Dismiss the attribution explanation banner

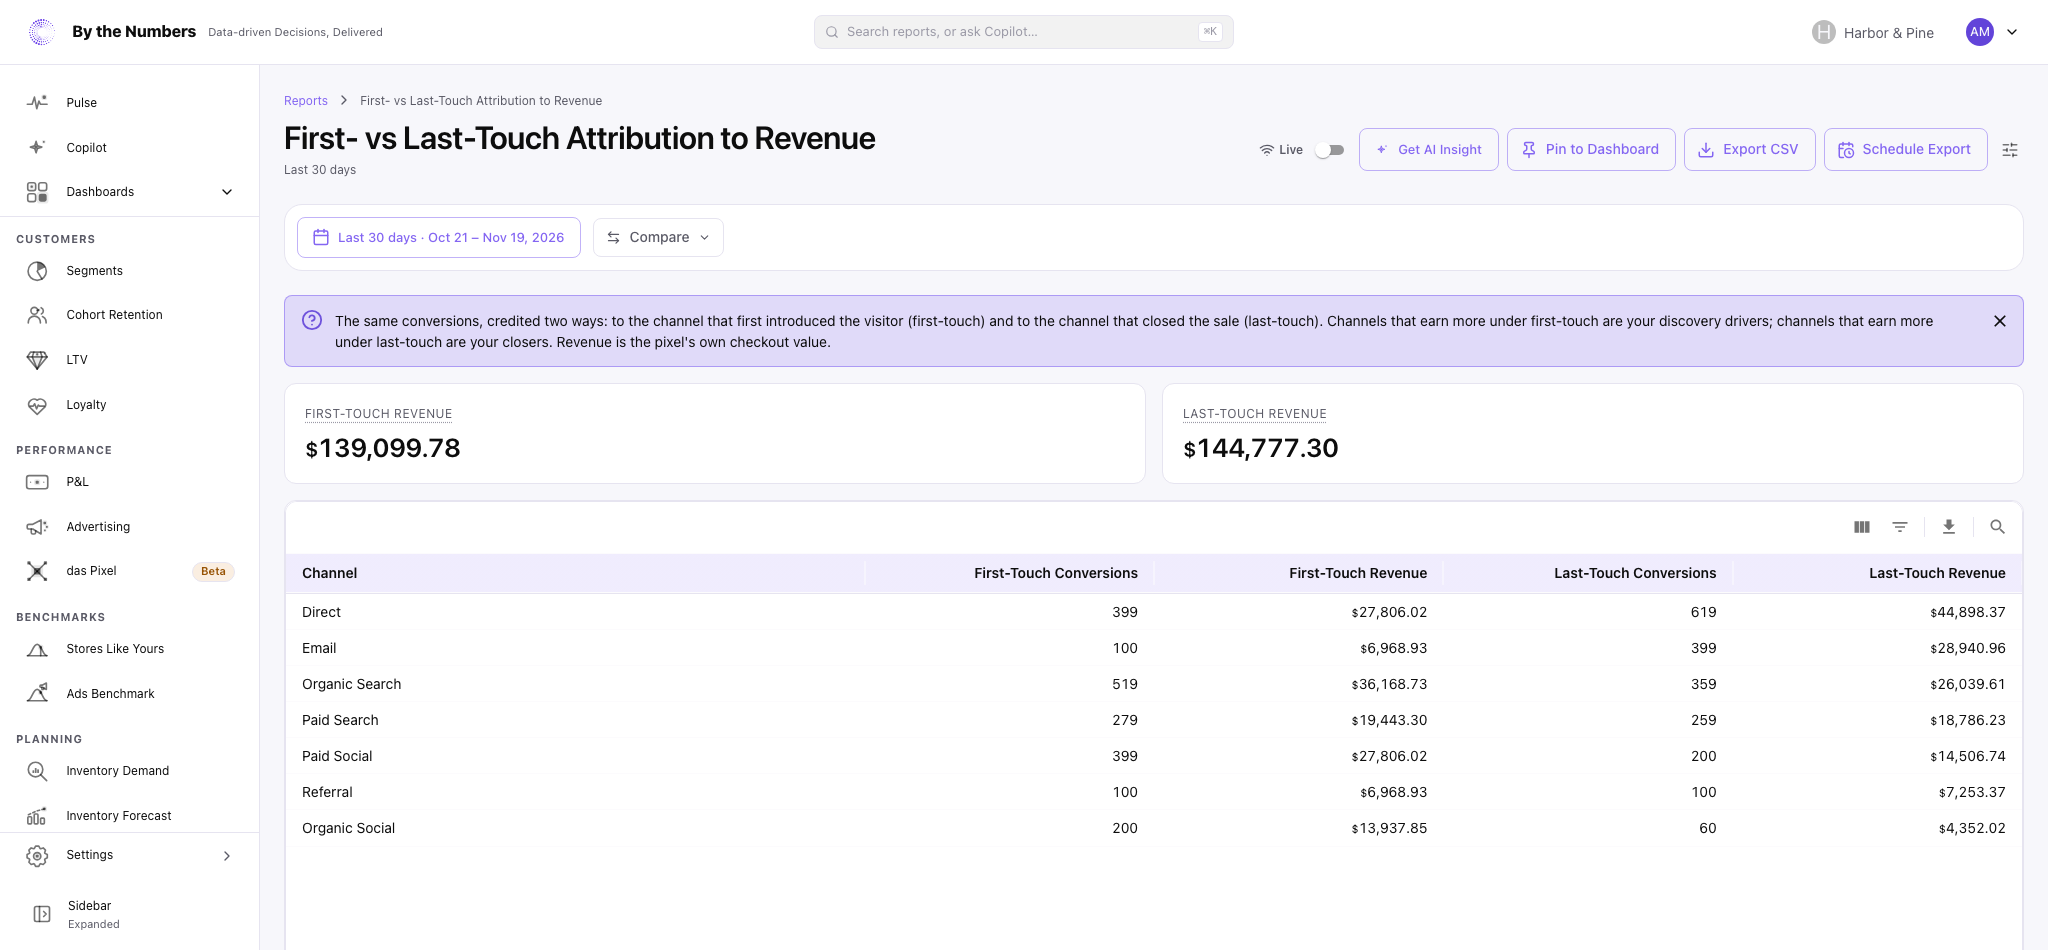point(2000,321)
